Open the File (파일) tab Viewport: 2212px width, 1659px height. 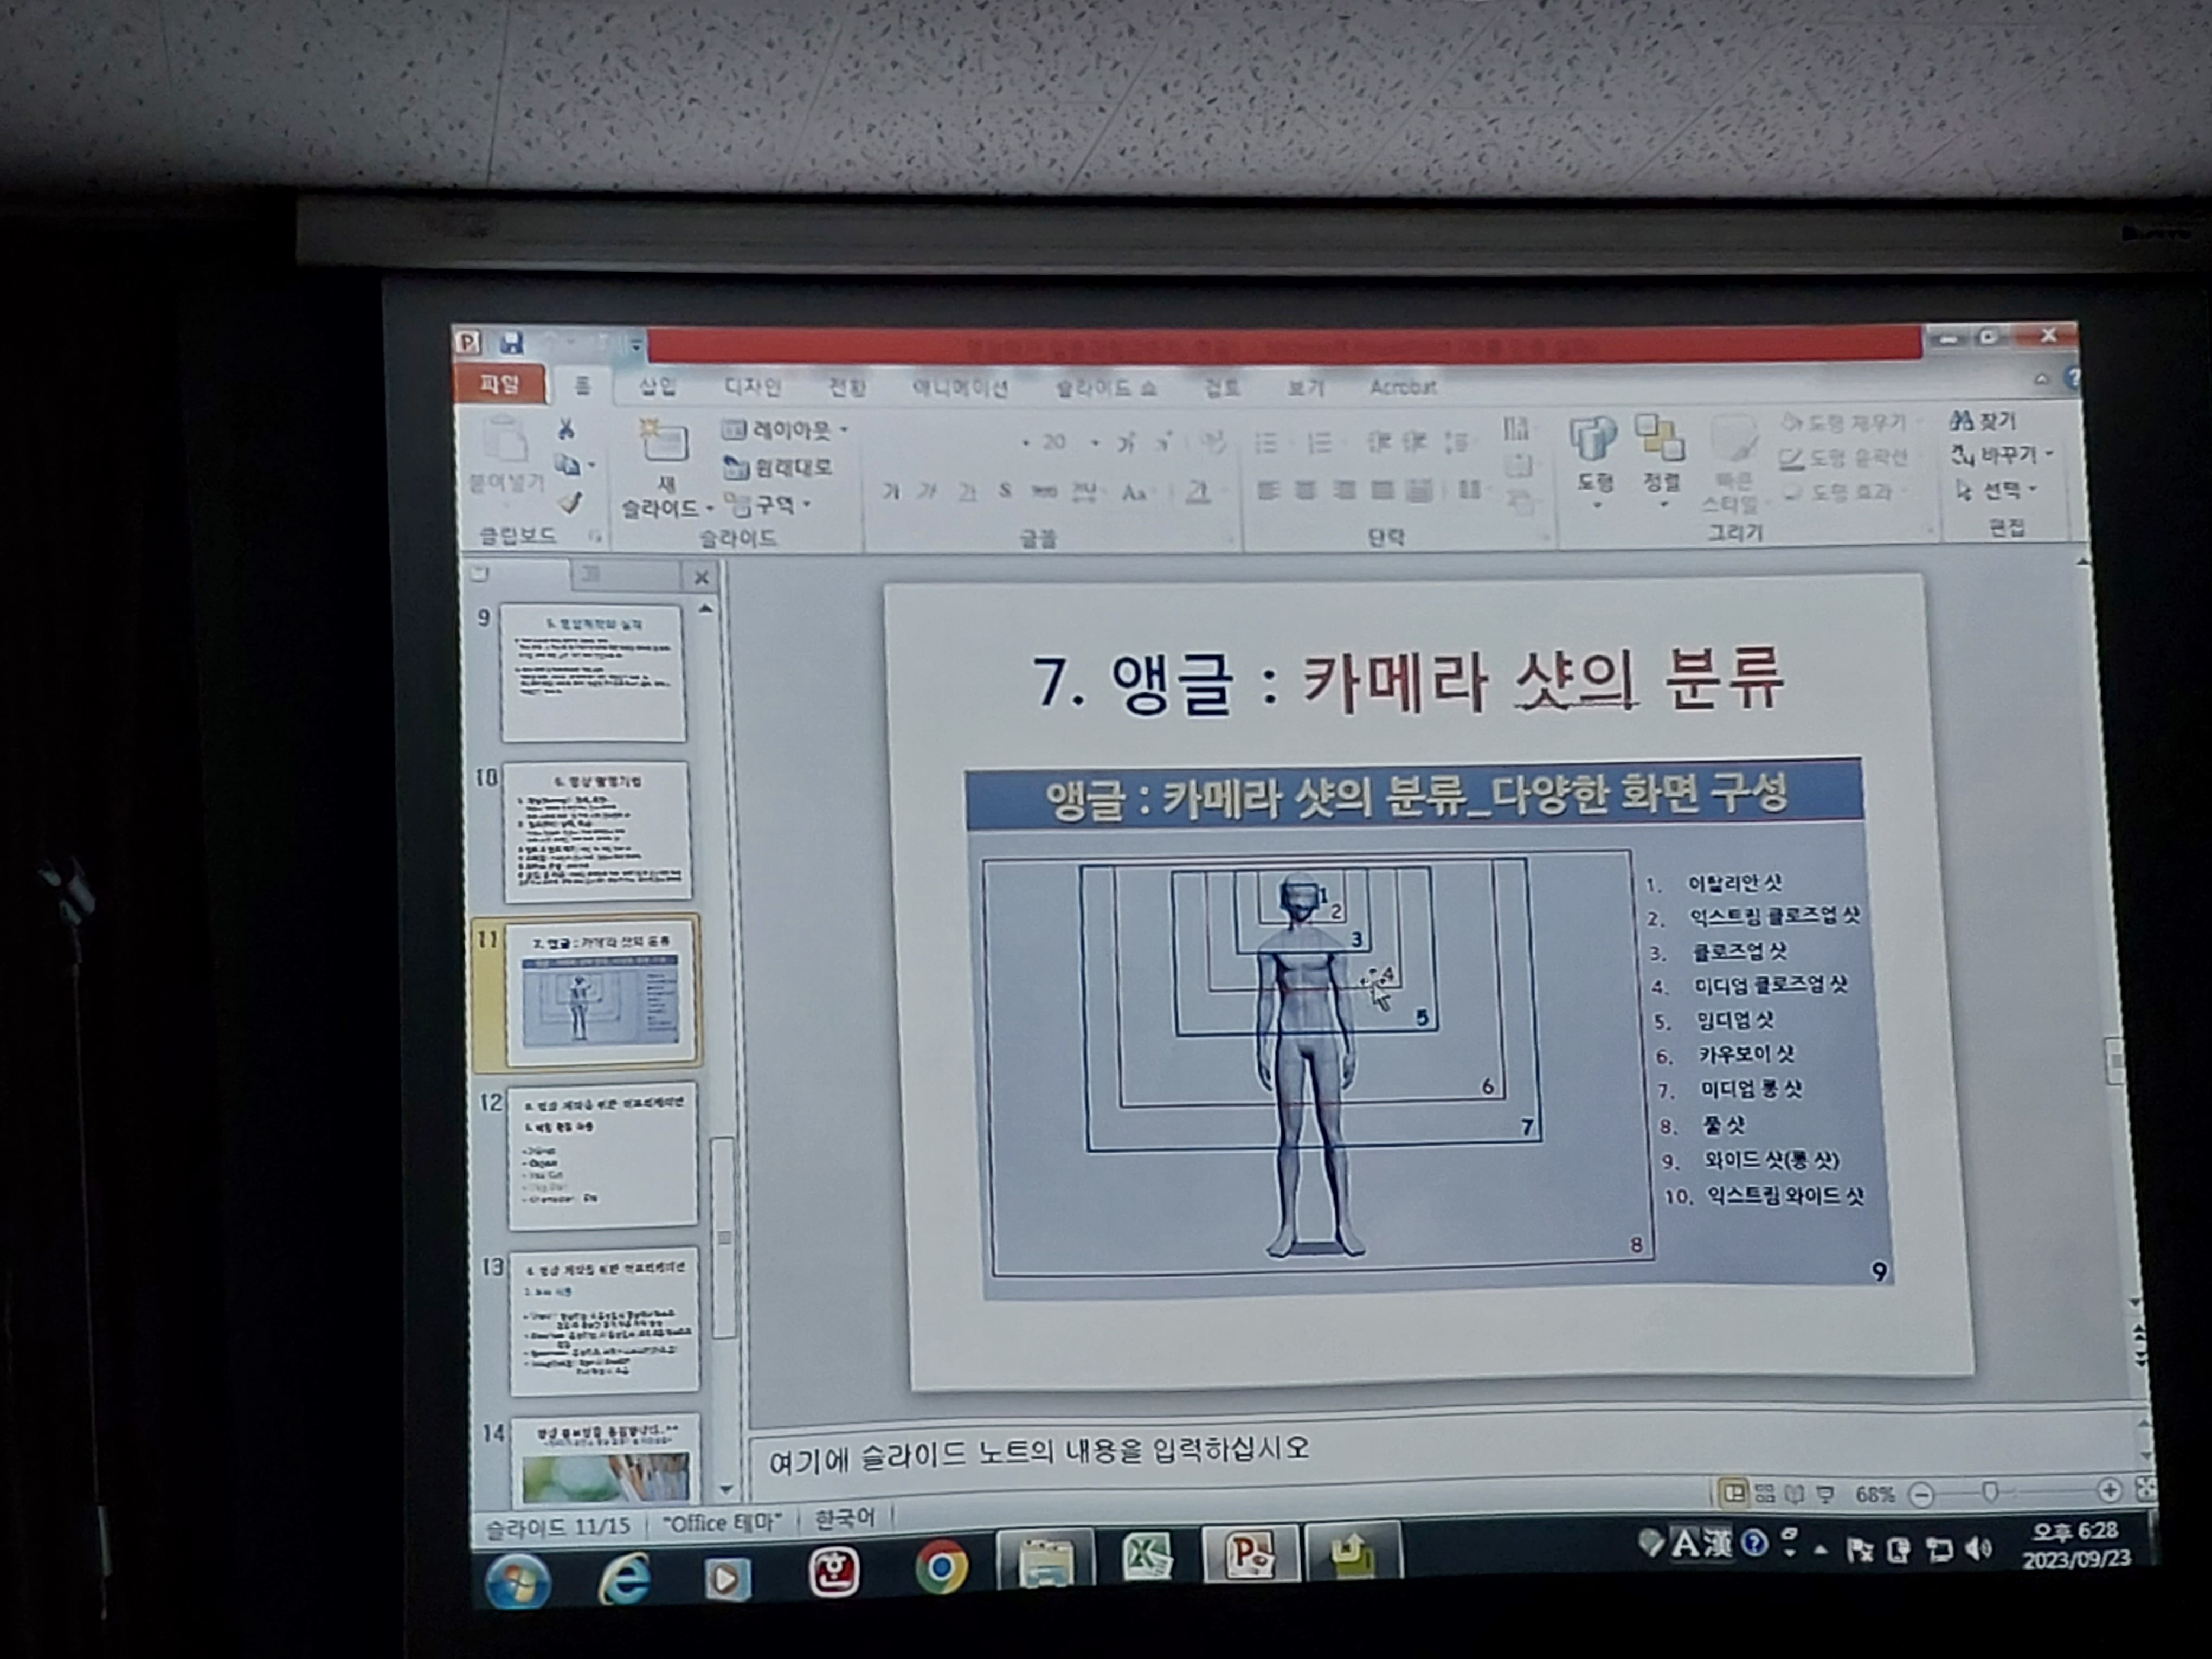(x=499, y=385)
